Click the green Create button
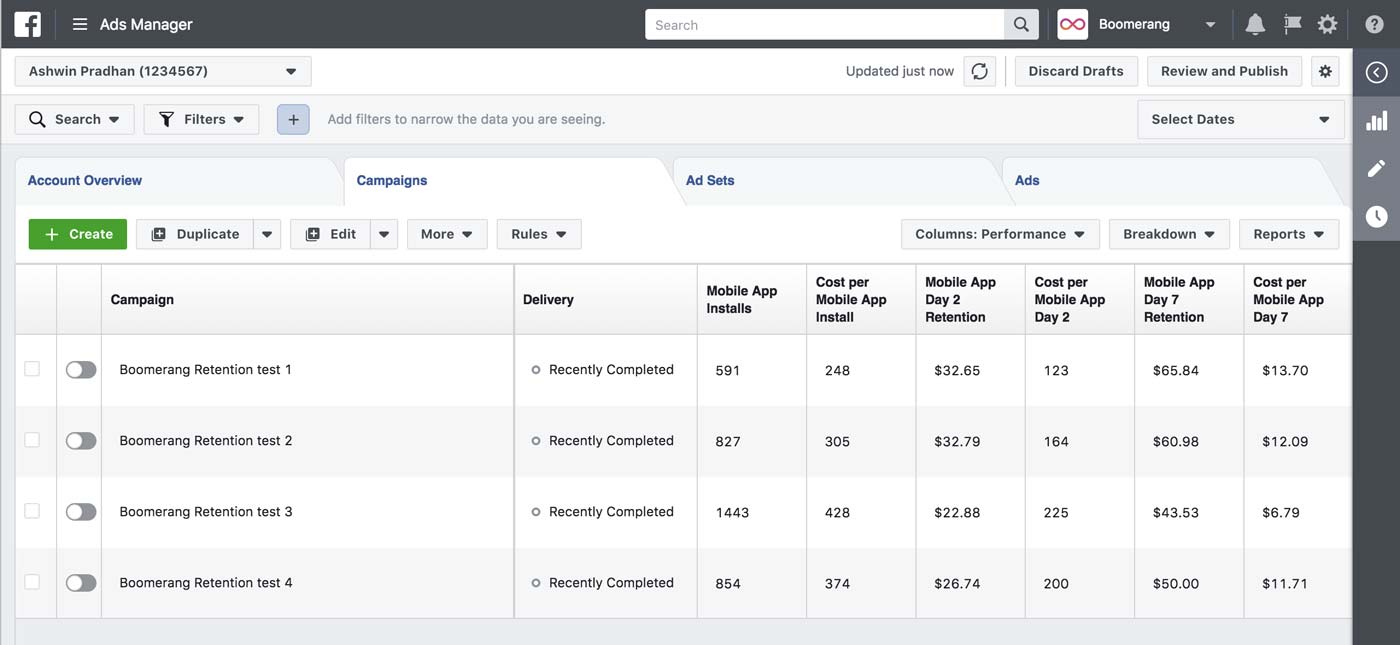1400x645 pixels. [x=78, y=234]
